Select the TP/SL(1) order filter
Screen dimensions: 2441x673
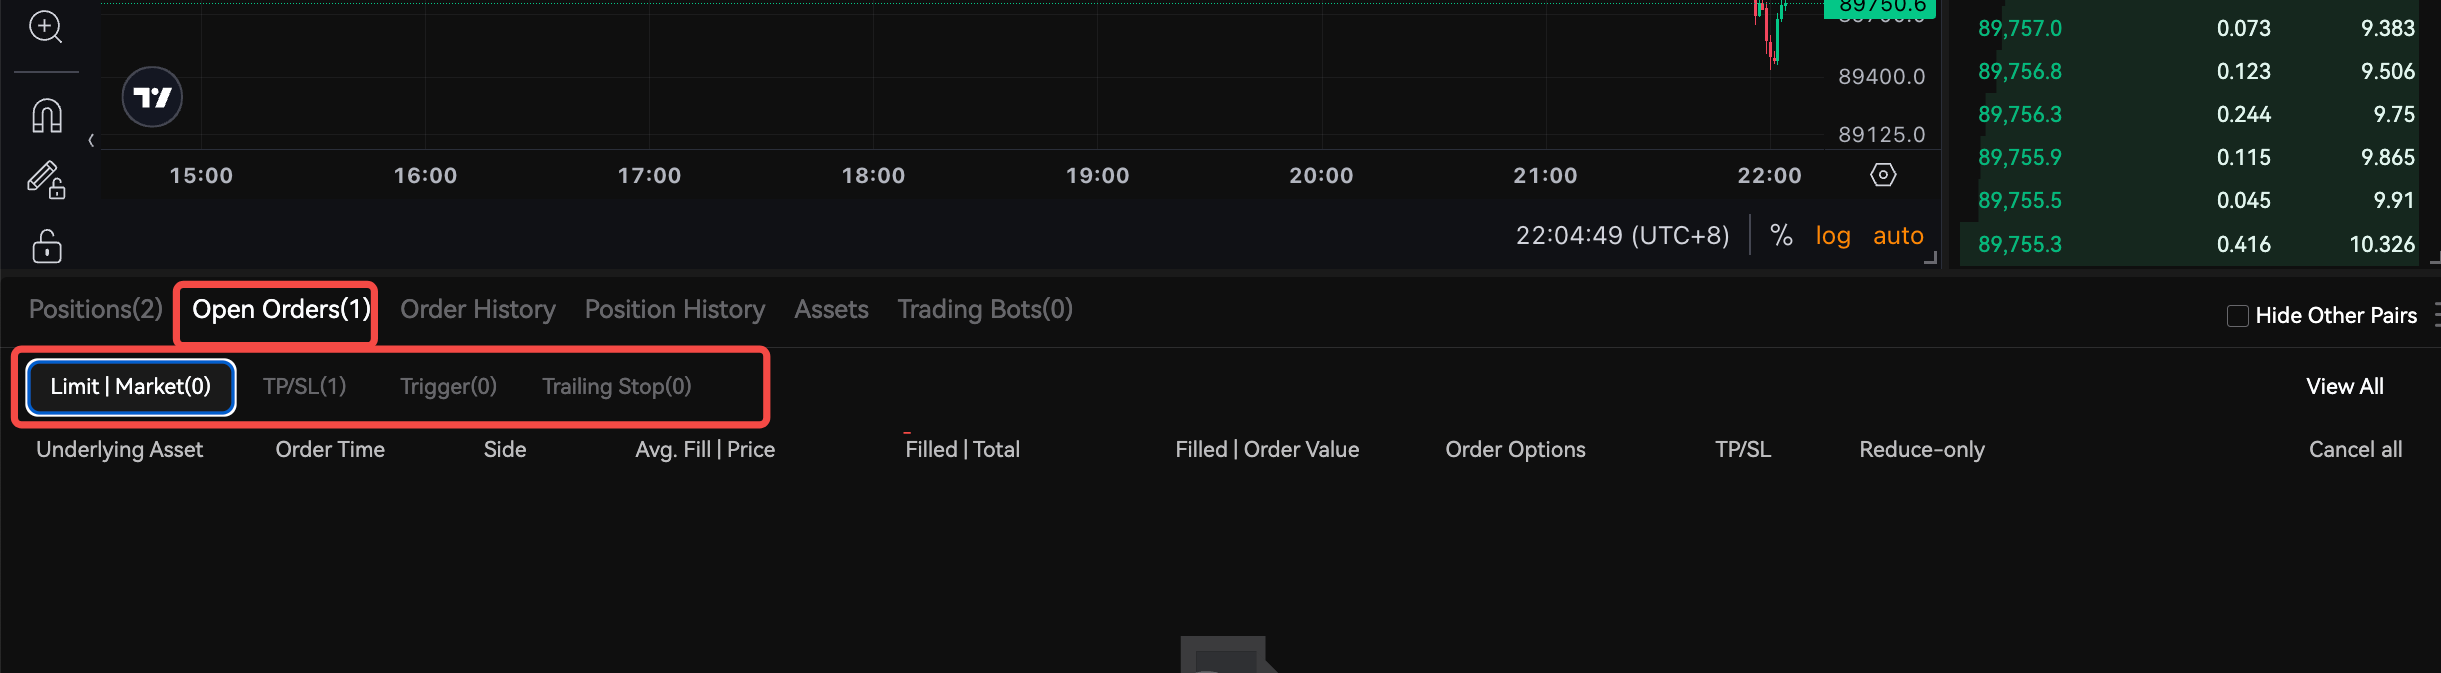click(305, 386)
